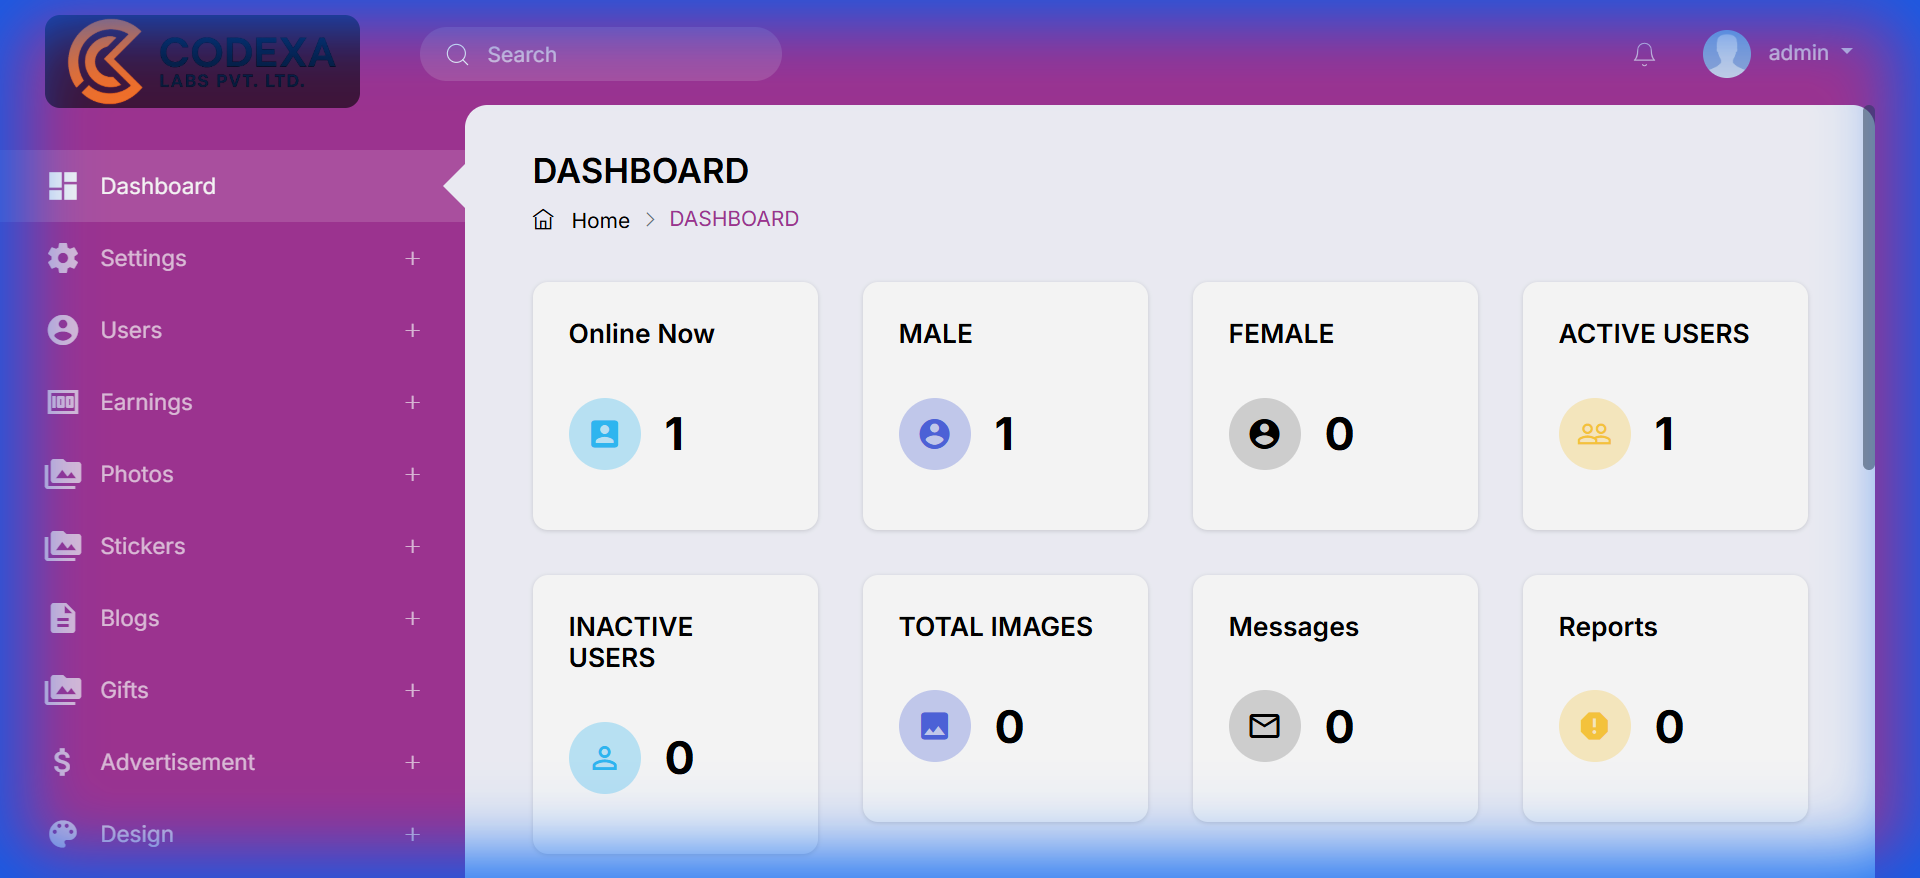The width and height of the screenshot is (1920, 878).
Task: Expand the Earnings submenu plus sign
Action: tap(412, 402)
